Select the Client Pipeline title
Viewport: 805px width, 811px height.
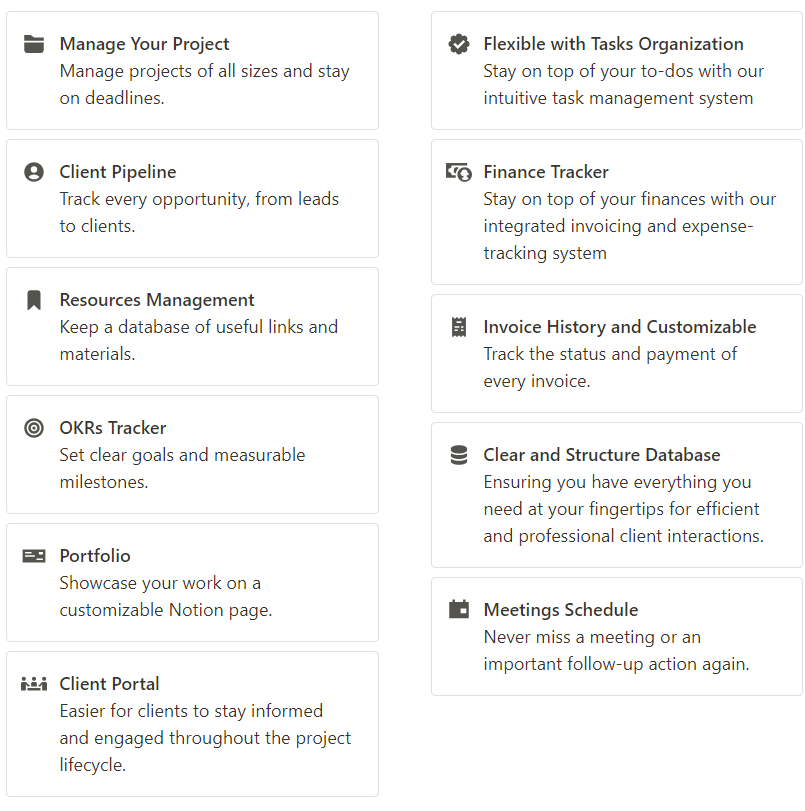(x=117, y=172)
